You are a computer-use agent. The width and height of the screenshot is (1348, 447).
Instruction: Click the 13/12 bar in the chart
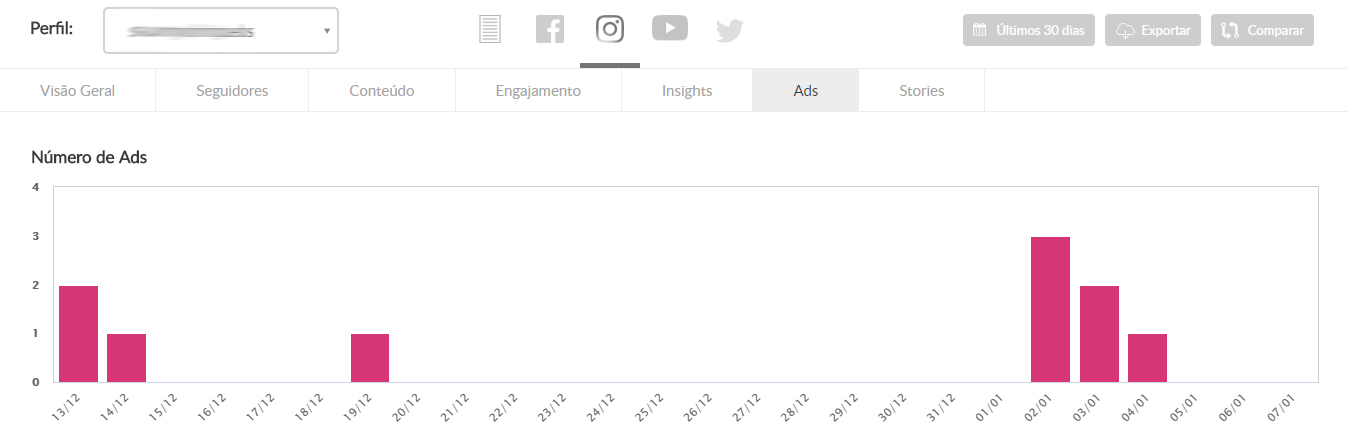pos(78,334)
